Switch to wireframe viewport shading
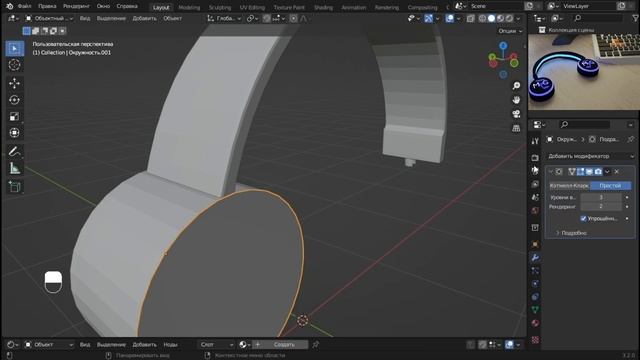 (x=482, y=18)
